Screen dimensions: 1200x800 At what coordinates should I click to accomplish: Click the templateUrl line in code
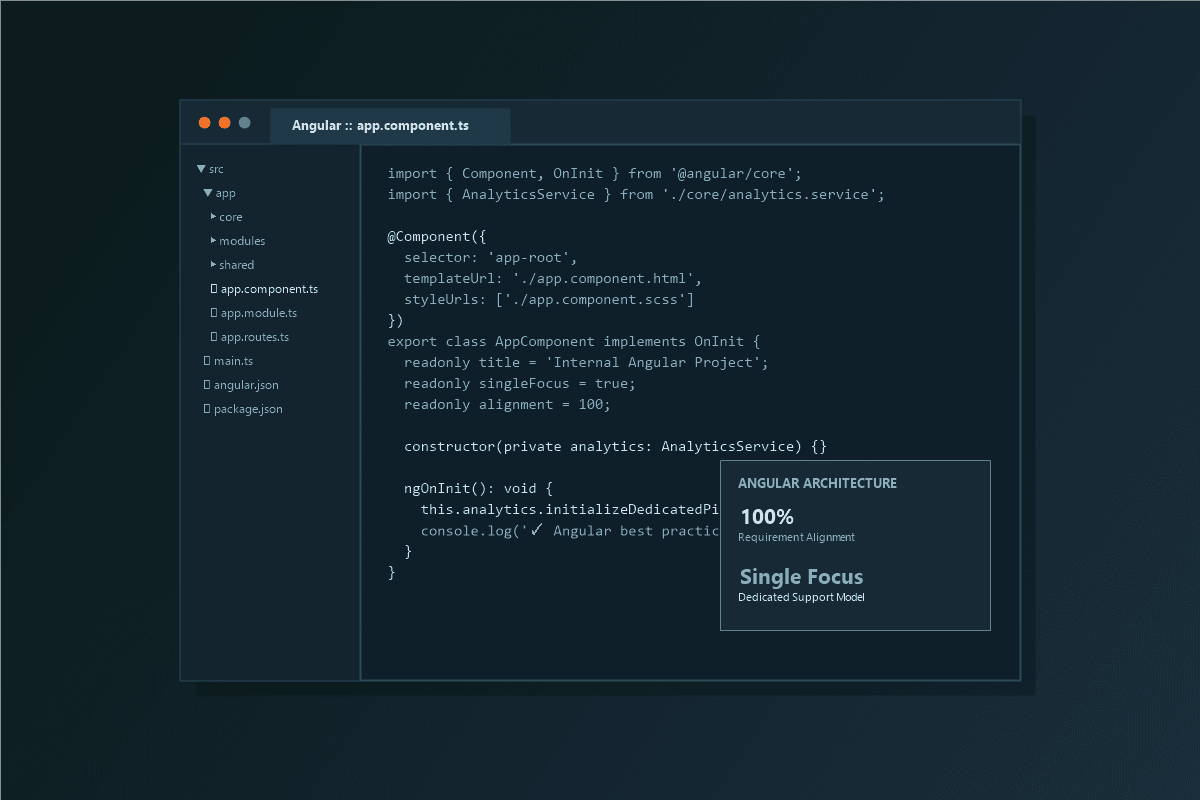click(553, 278)
